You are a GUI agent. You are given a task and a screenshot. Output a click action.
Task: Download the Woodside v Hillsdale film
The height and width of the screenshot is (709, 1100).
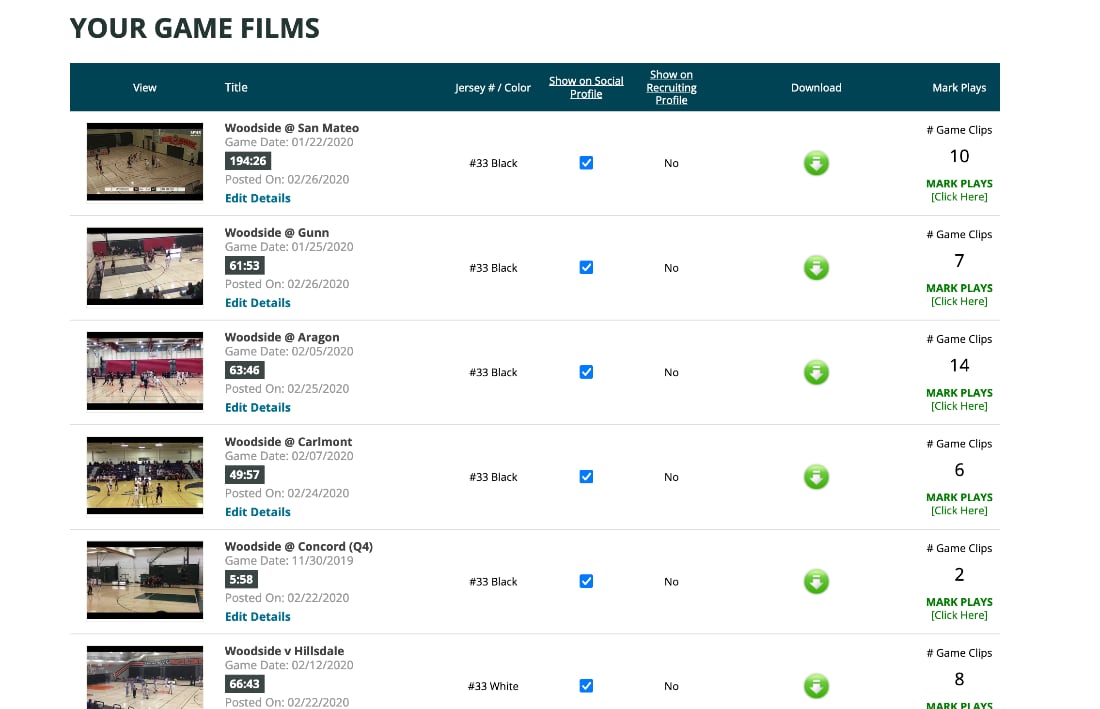pyautogui.click(x=816, y=686)
